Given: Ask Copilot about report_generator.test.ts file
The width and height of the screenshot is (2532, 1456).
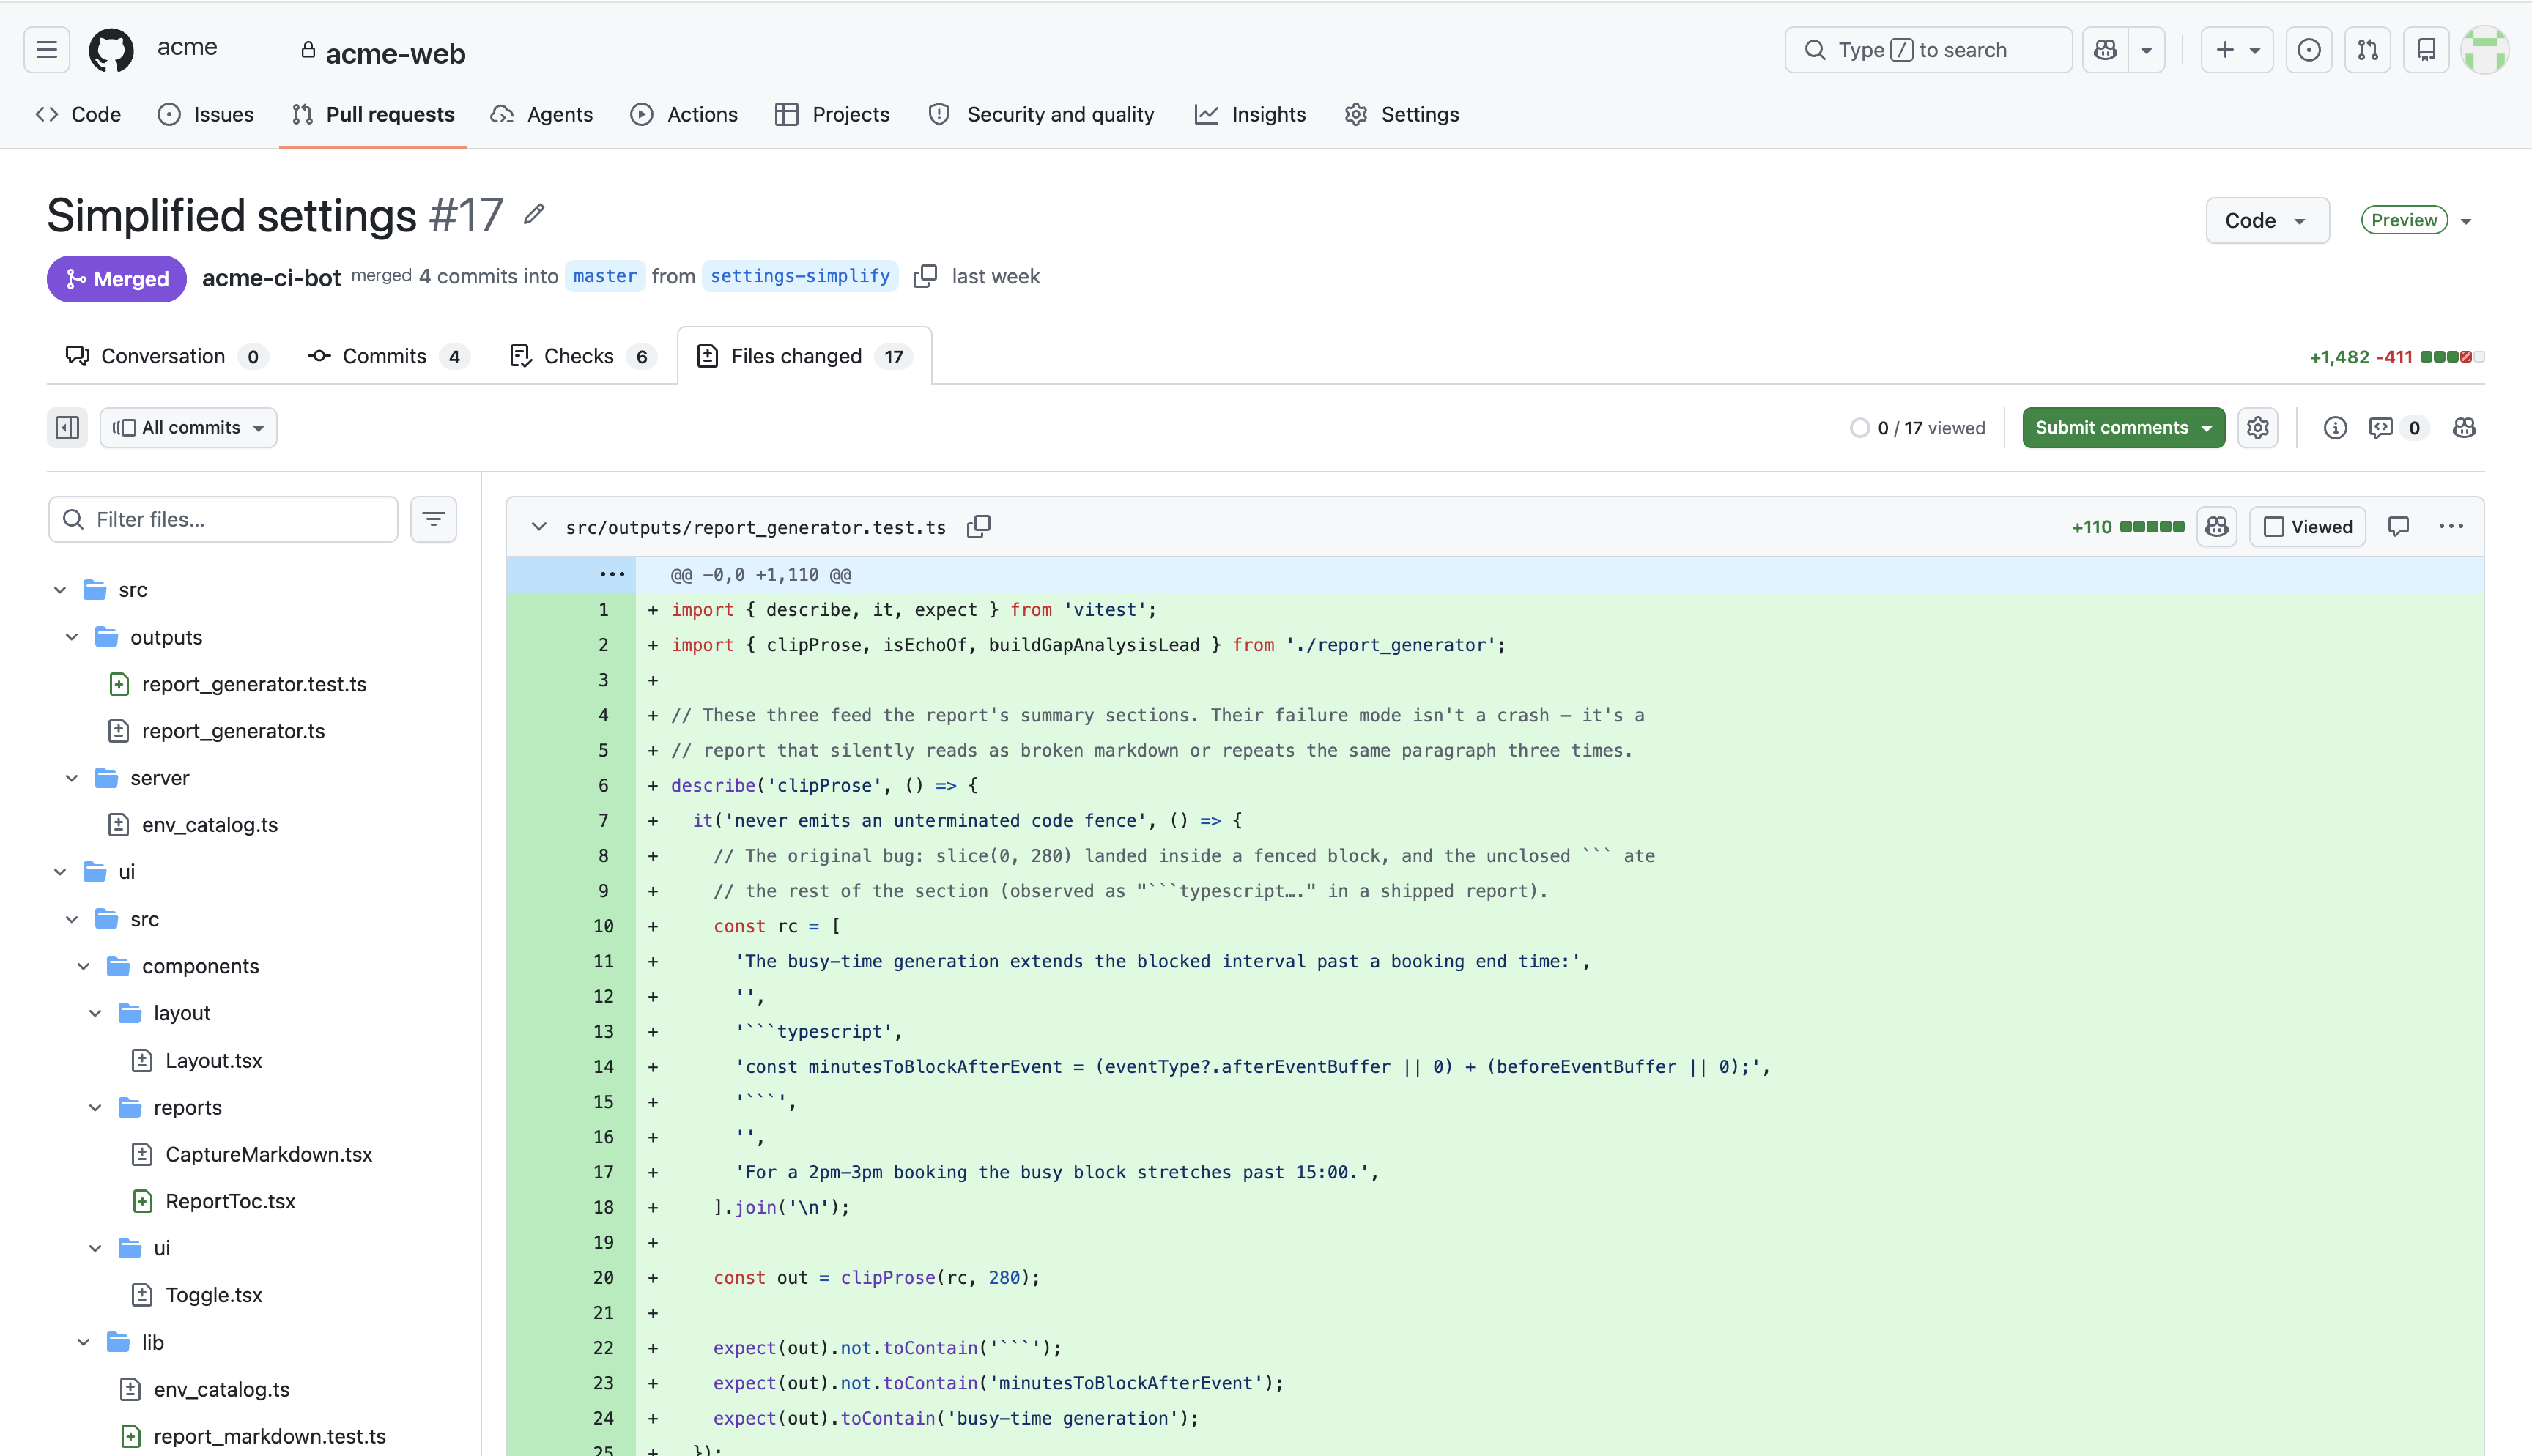Looking at the screenshot, I should (2217, 527).
